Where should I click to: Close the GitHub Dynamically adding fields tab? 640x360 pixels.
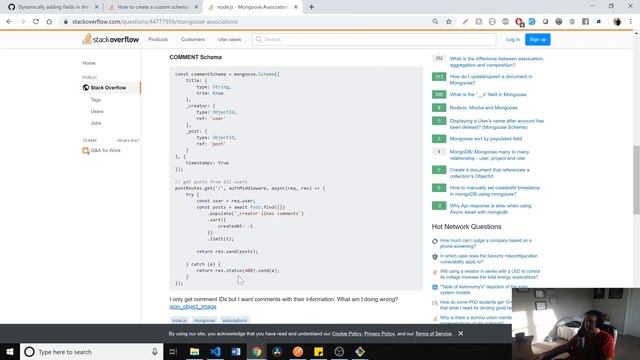click(96, 7)
